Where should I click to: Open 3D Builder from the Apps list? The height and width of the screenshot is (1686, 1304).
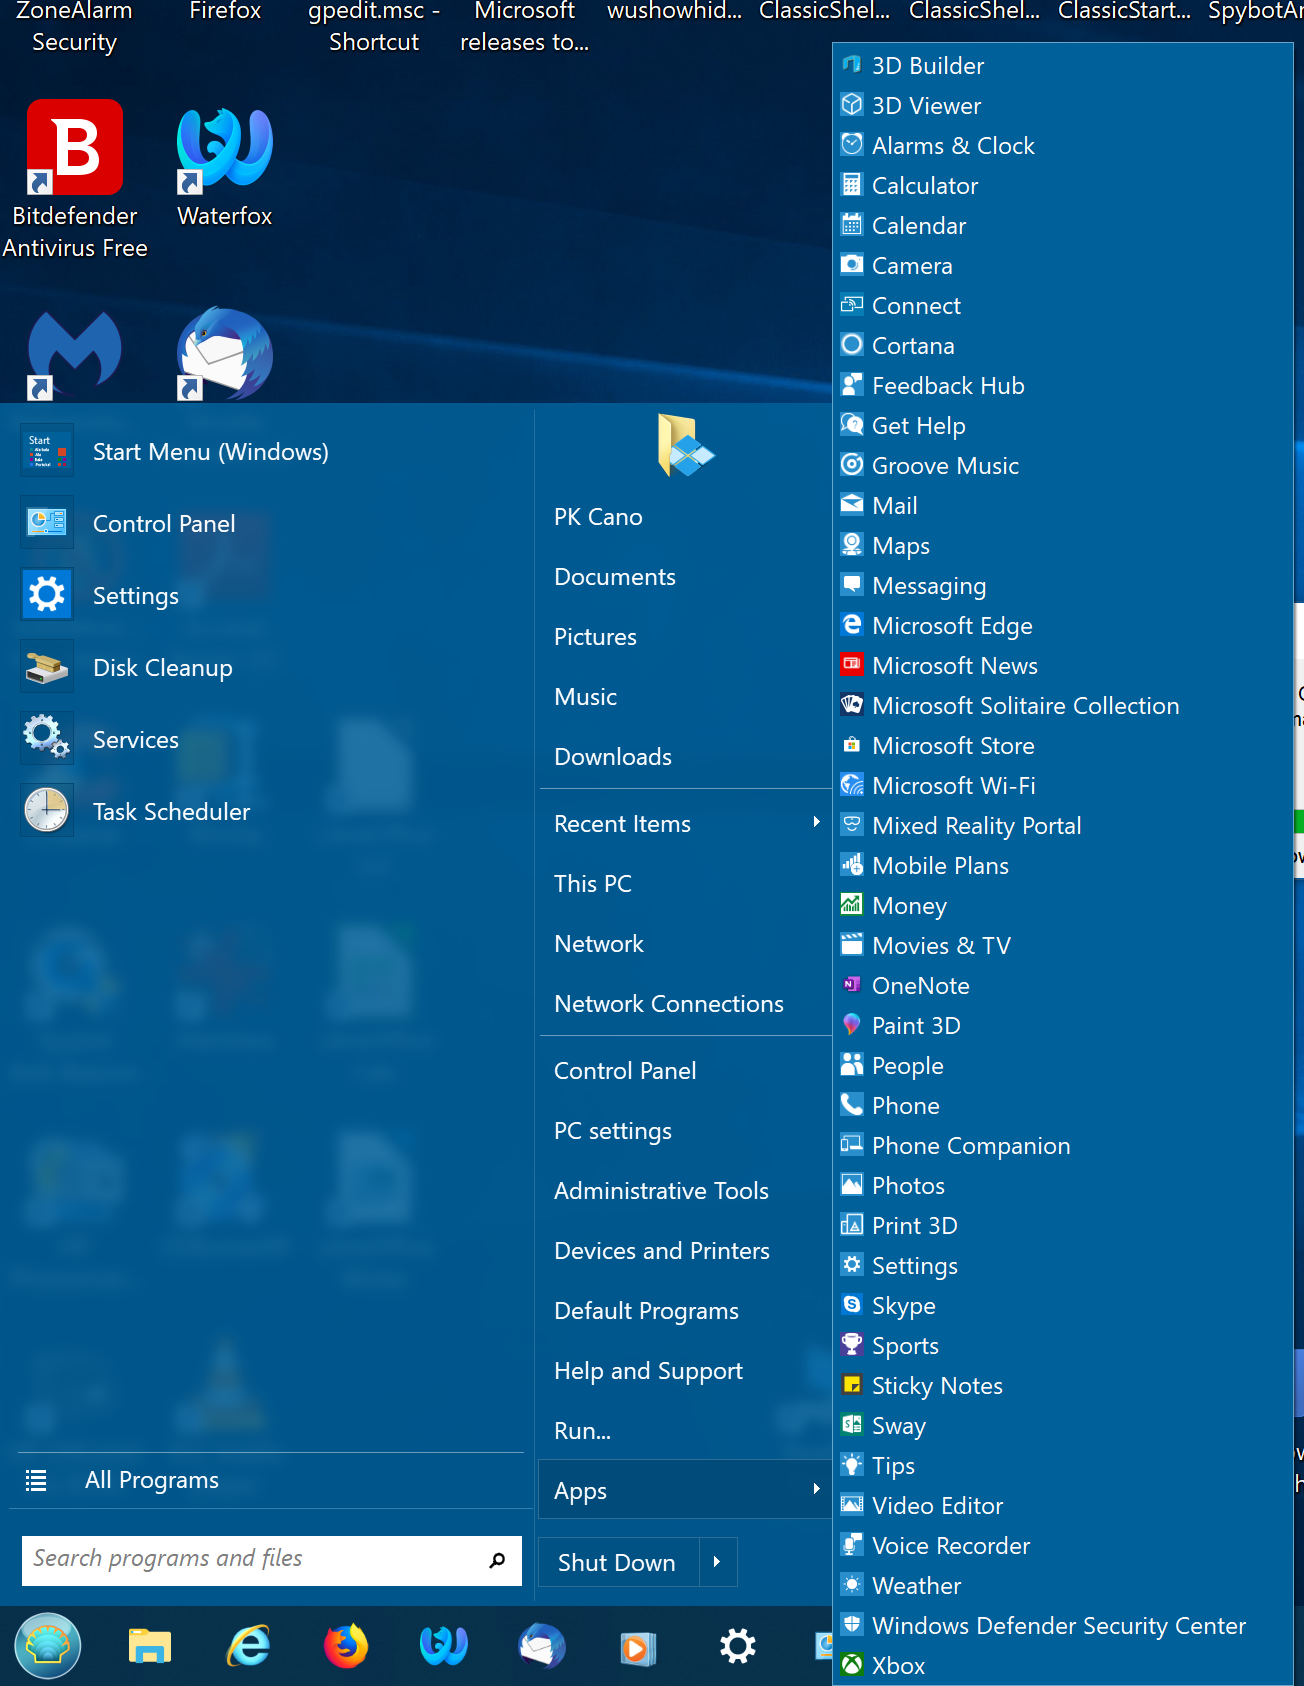(x=1063, y=66)
